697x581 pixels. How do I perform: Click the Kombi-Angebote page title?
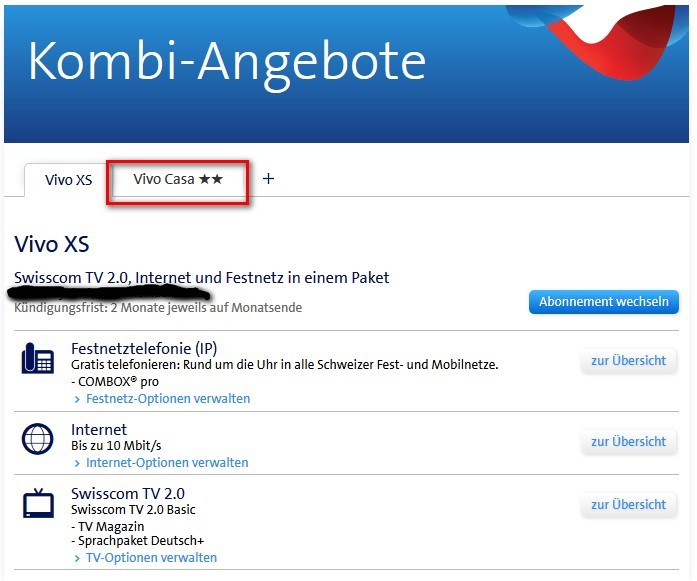pos(227,62)
